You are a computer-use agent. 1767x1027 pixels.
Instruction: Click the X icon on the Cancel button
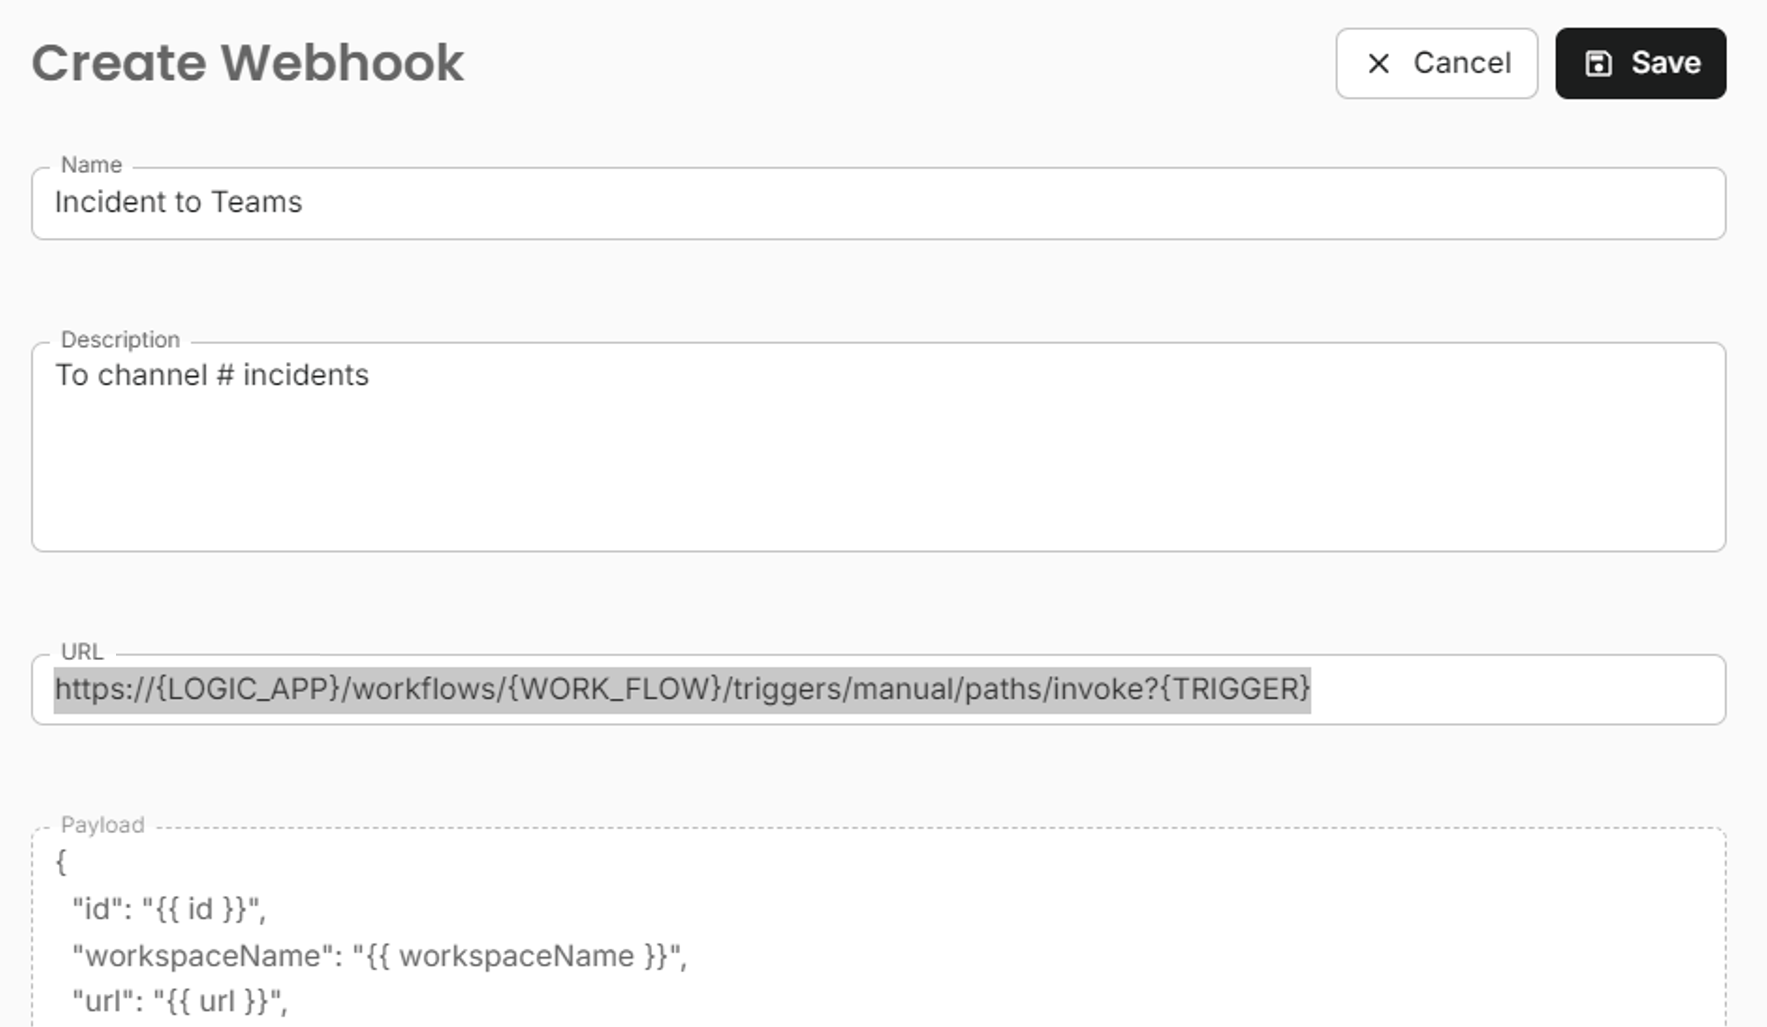coord(1378,63)
